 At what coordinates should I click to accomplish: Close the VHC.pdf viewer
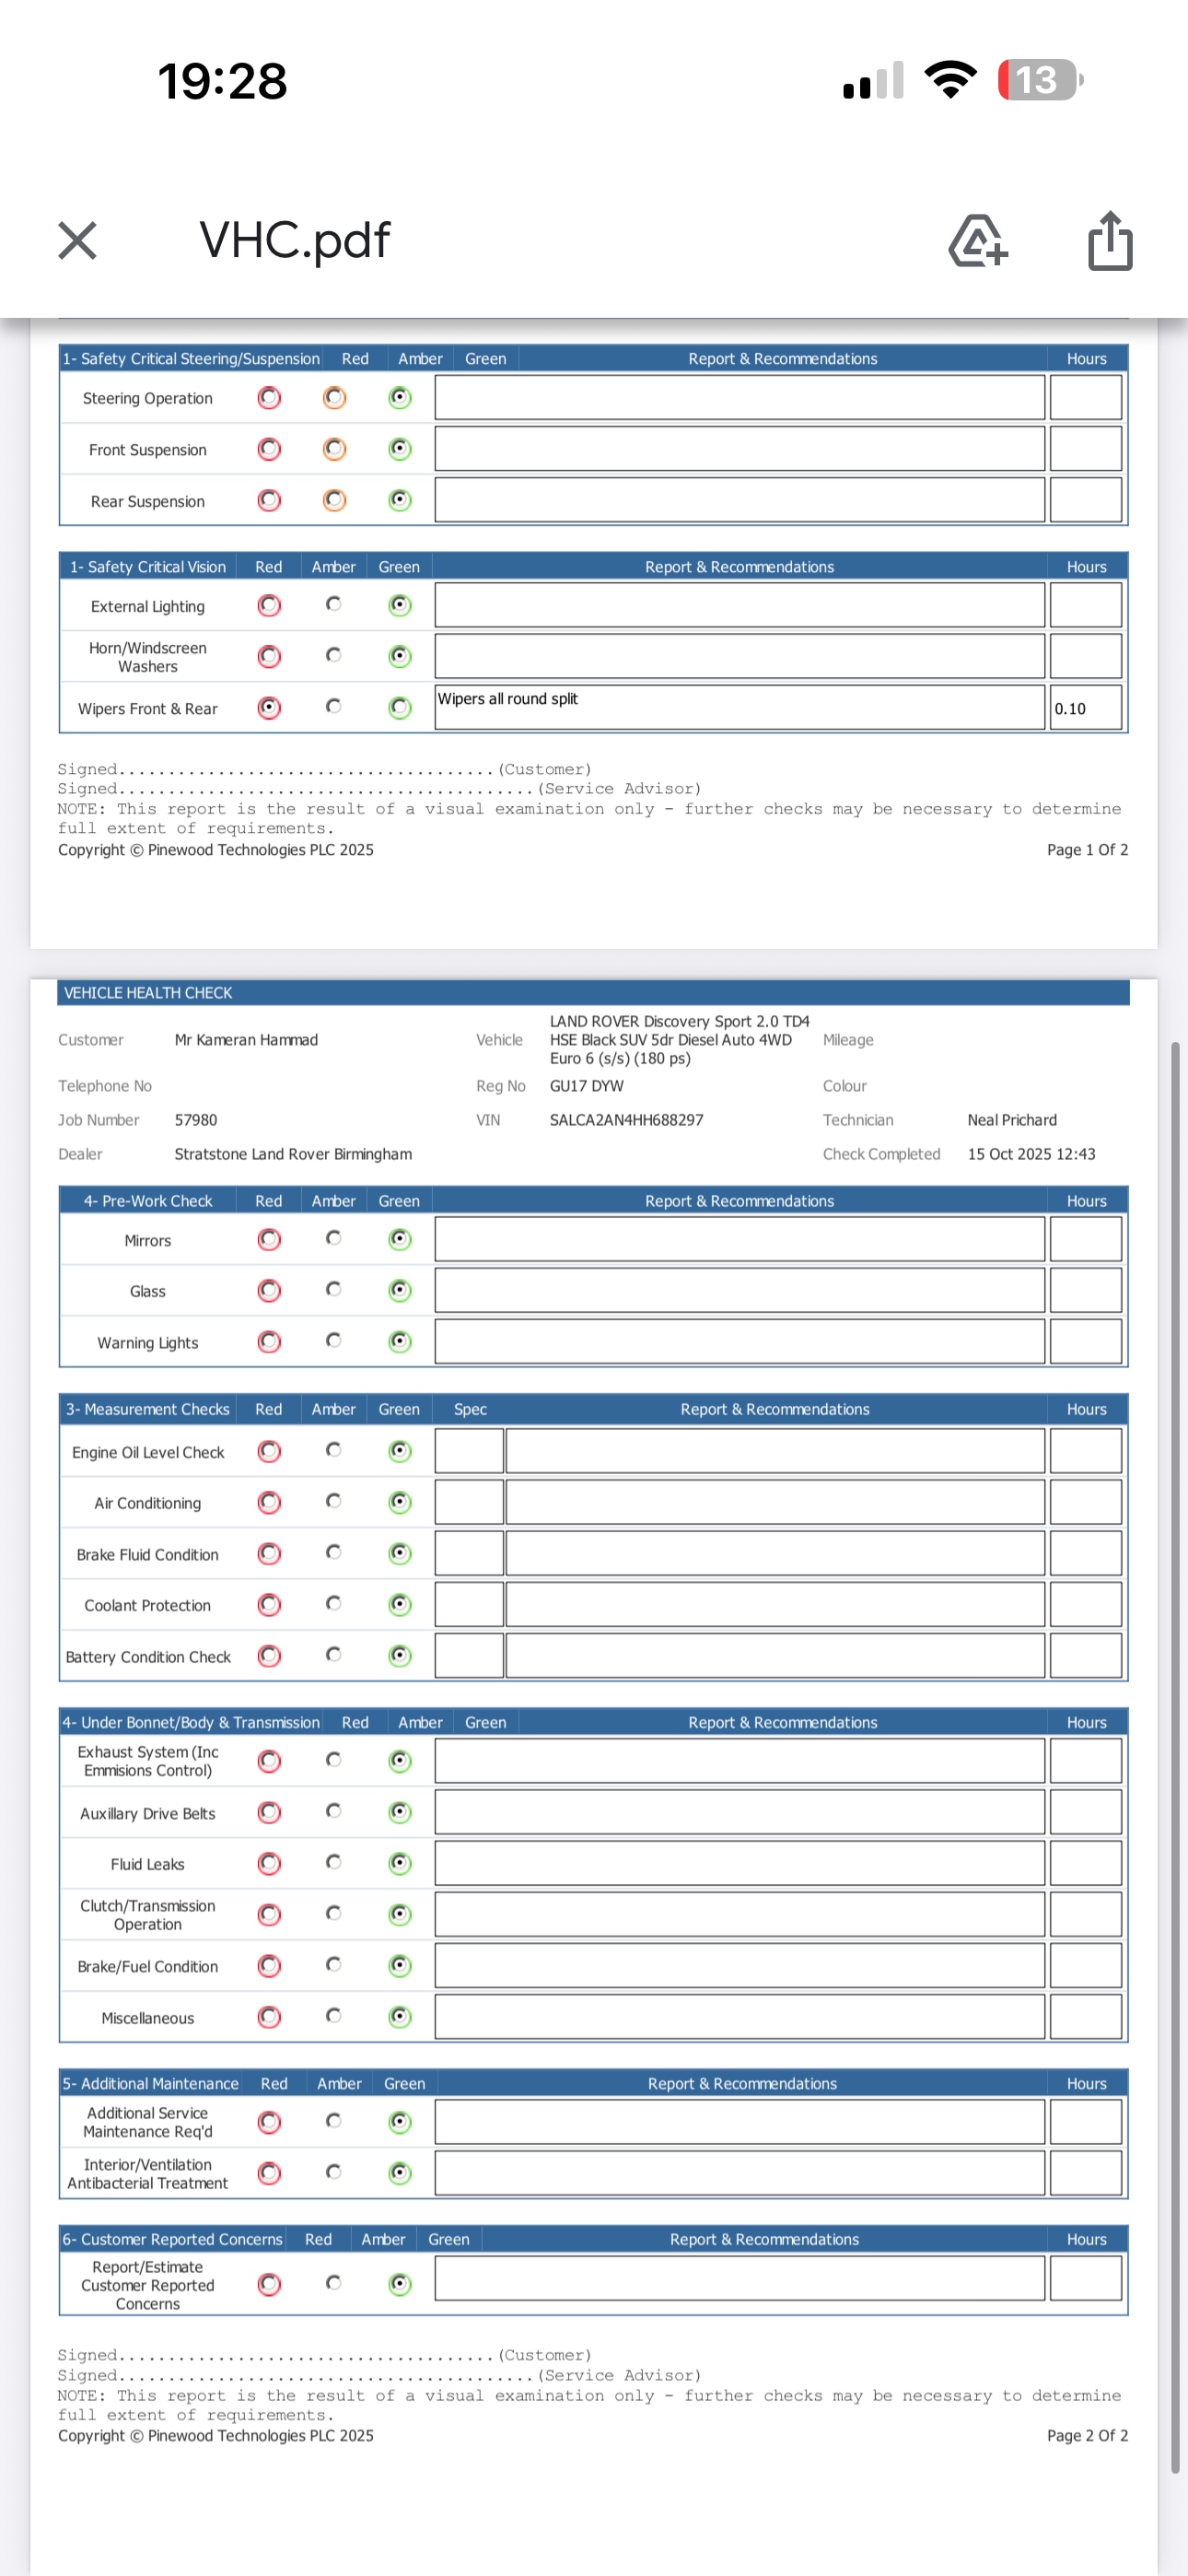coord(77,241)
